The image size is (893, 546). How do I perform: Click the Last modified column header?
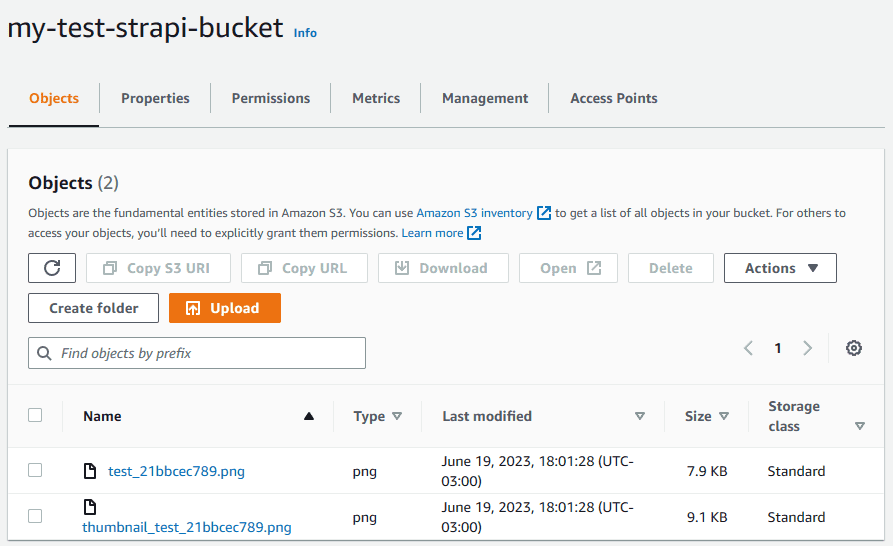487,416
